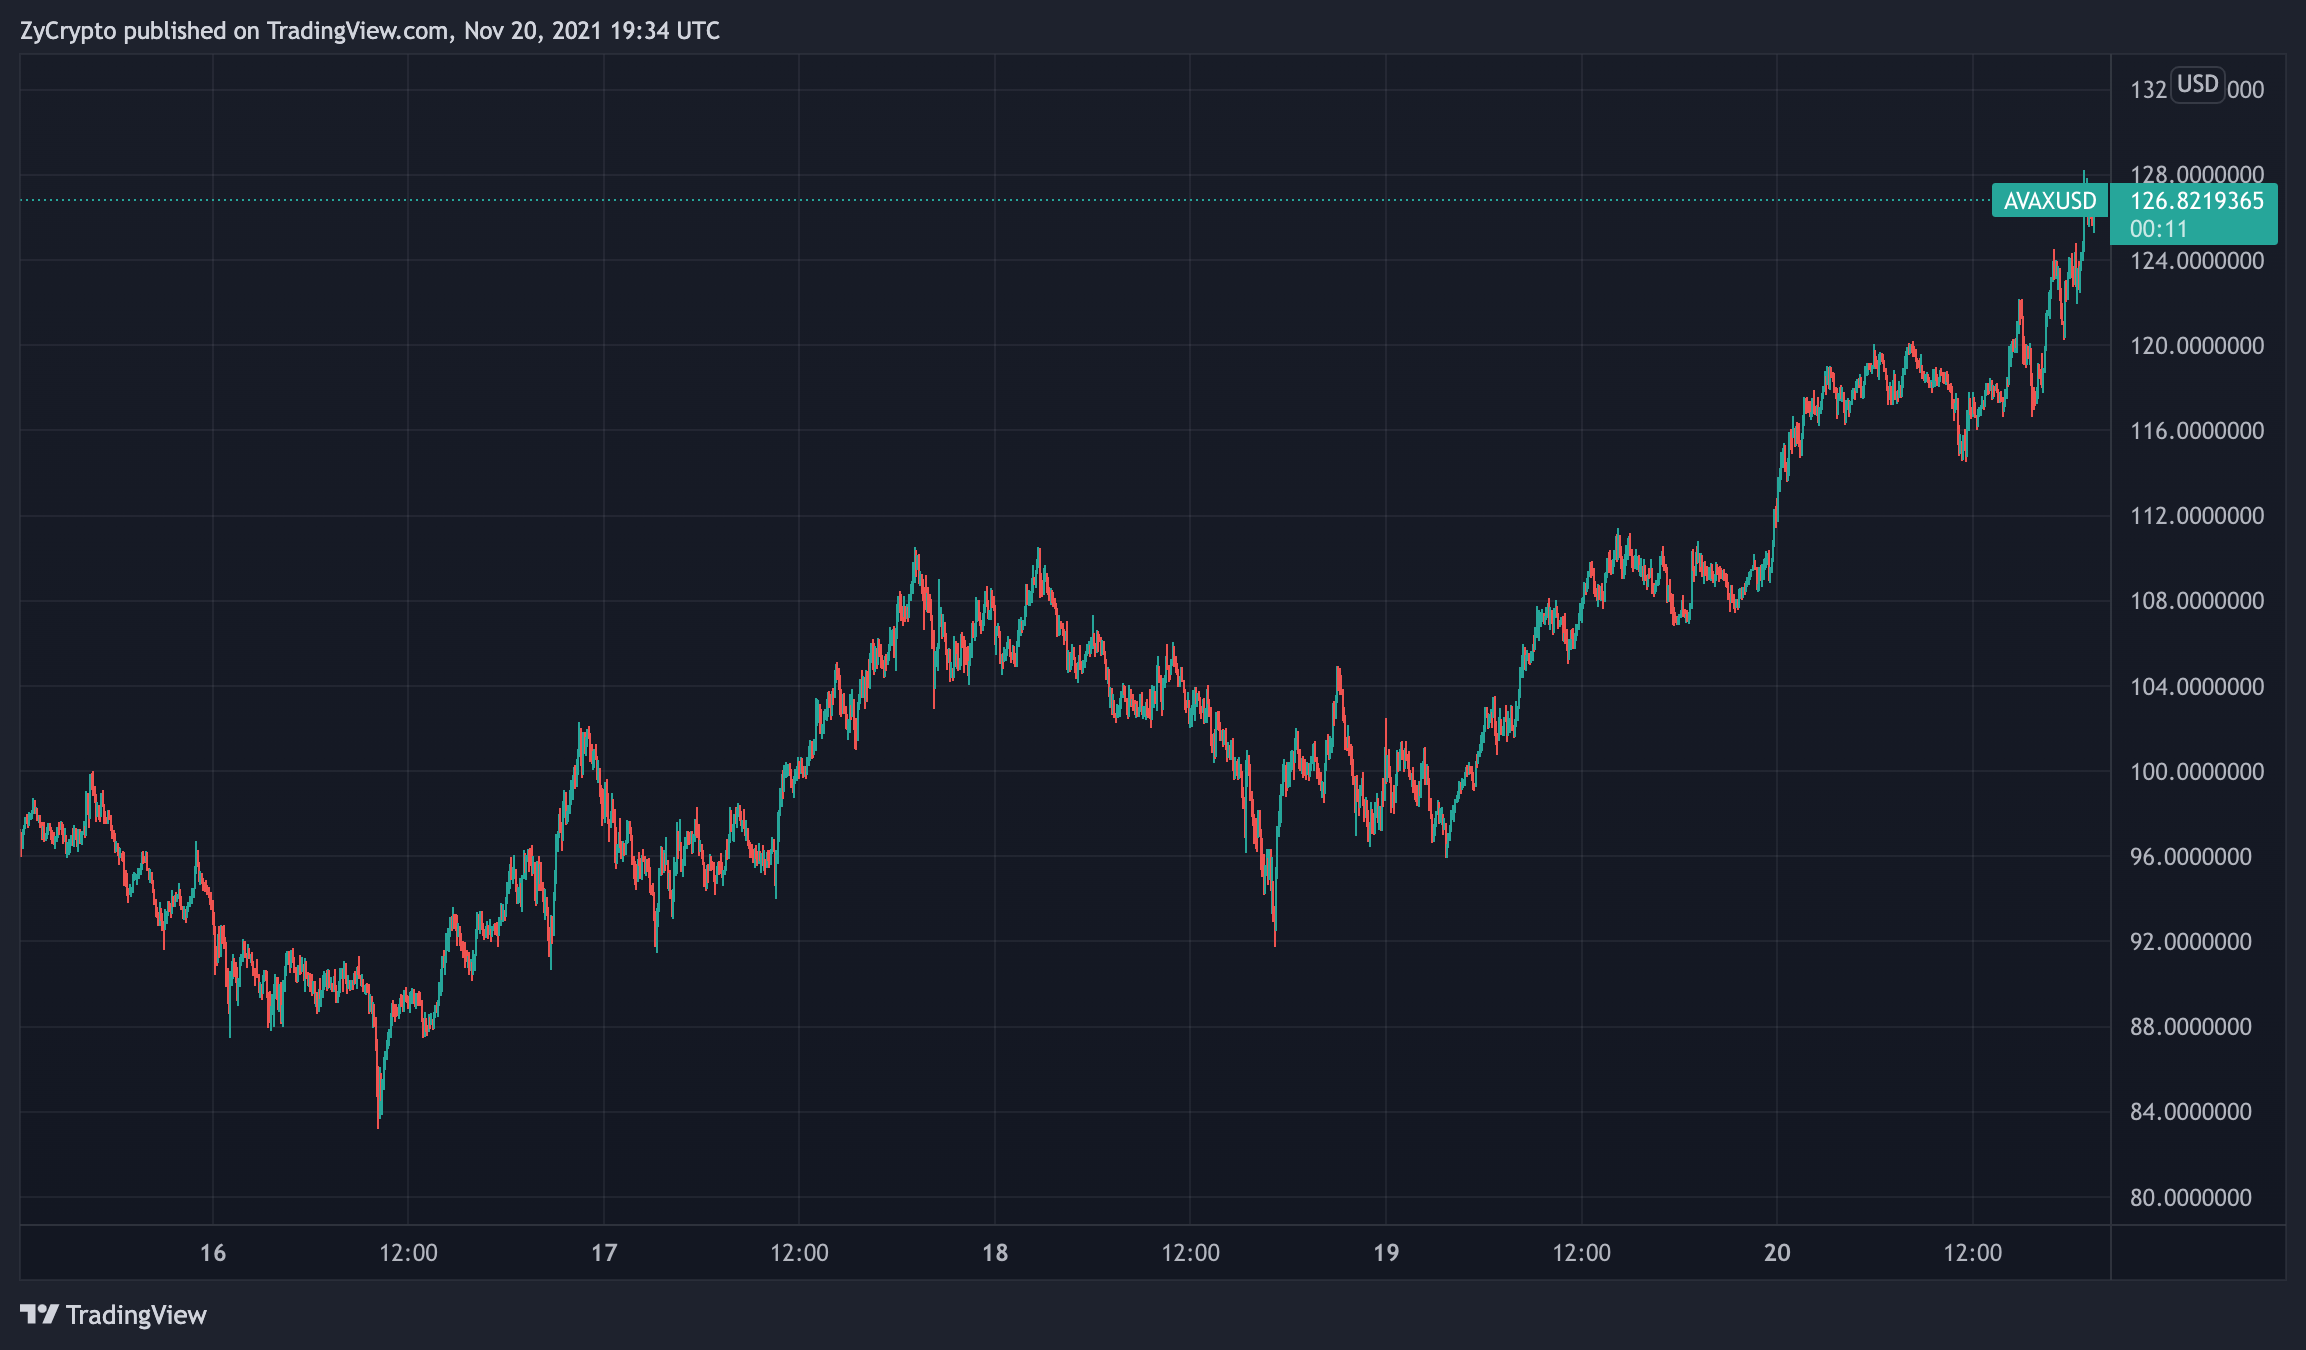Click the 80.0000000 price axis label

coord(2190,1198)
